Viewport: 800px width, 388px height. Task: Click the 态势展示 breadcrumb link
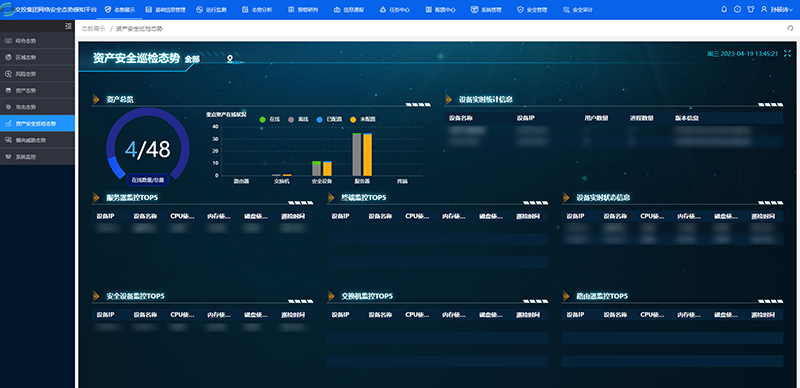pyautogui.click(x=93, y=29)
